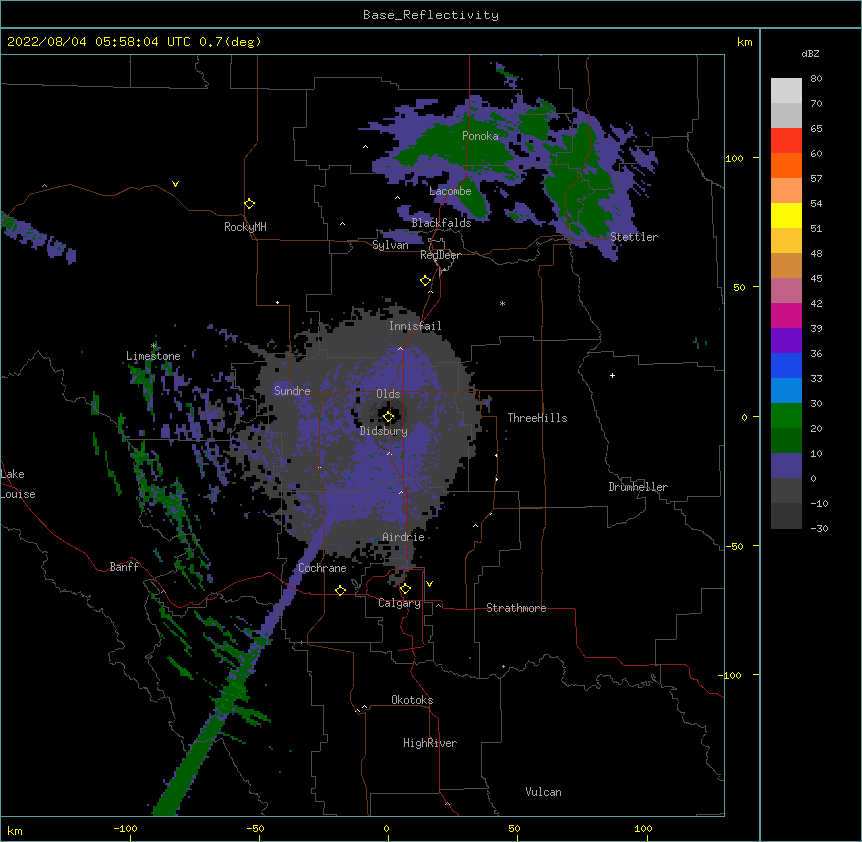Image resolution: width=862 pixels, height=842 pixels.
Task: Pick the magenta 39–42 dBZ legend swatch
Action: coord(786,315)
